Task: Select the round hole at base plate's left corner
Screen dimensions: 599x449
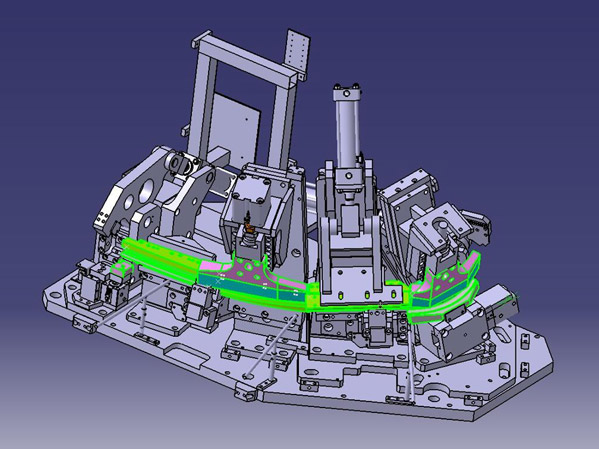Action: pos(55,295)
